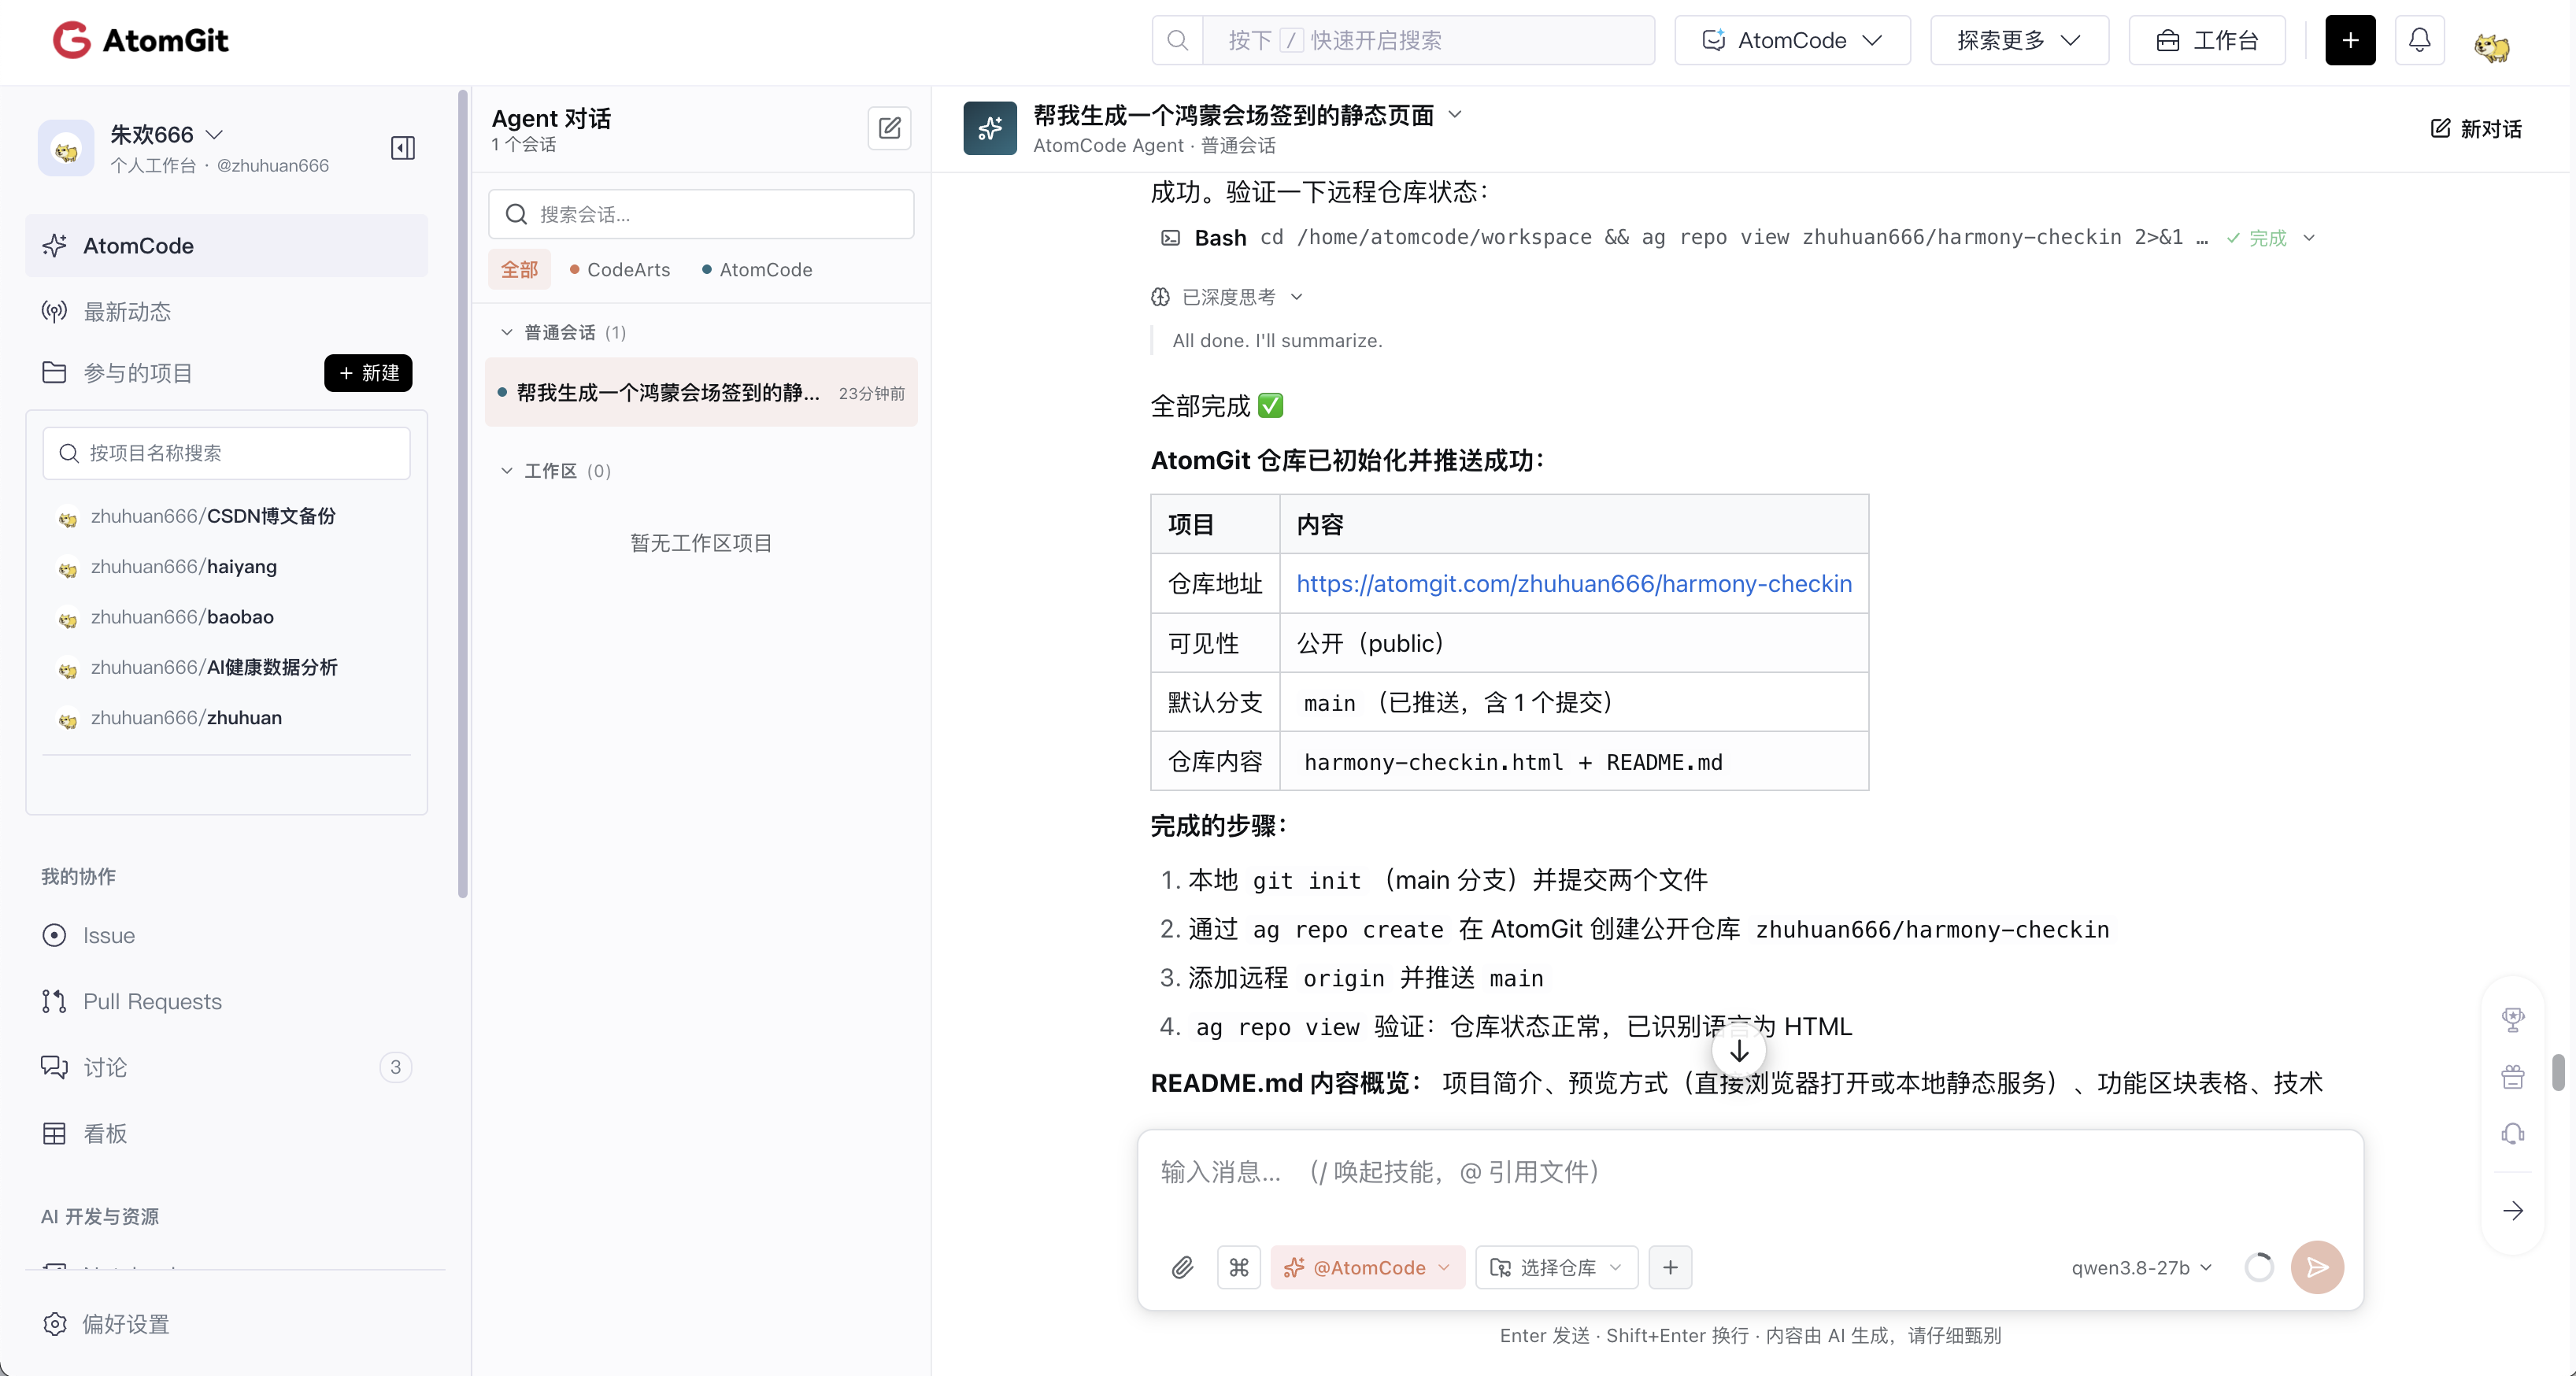Open the @AtomCode agent selector

pos(1367,1267)
